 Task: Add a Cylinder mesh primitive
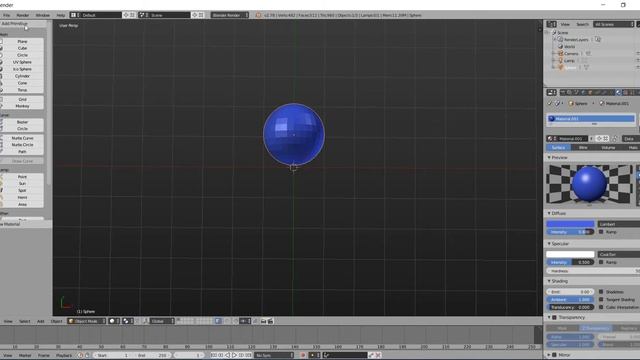22,76
